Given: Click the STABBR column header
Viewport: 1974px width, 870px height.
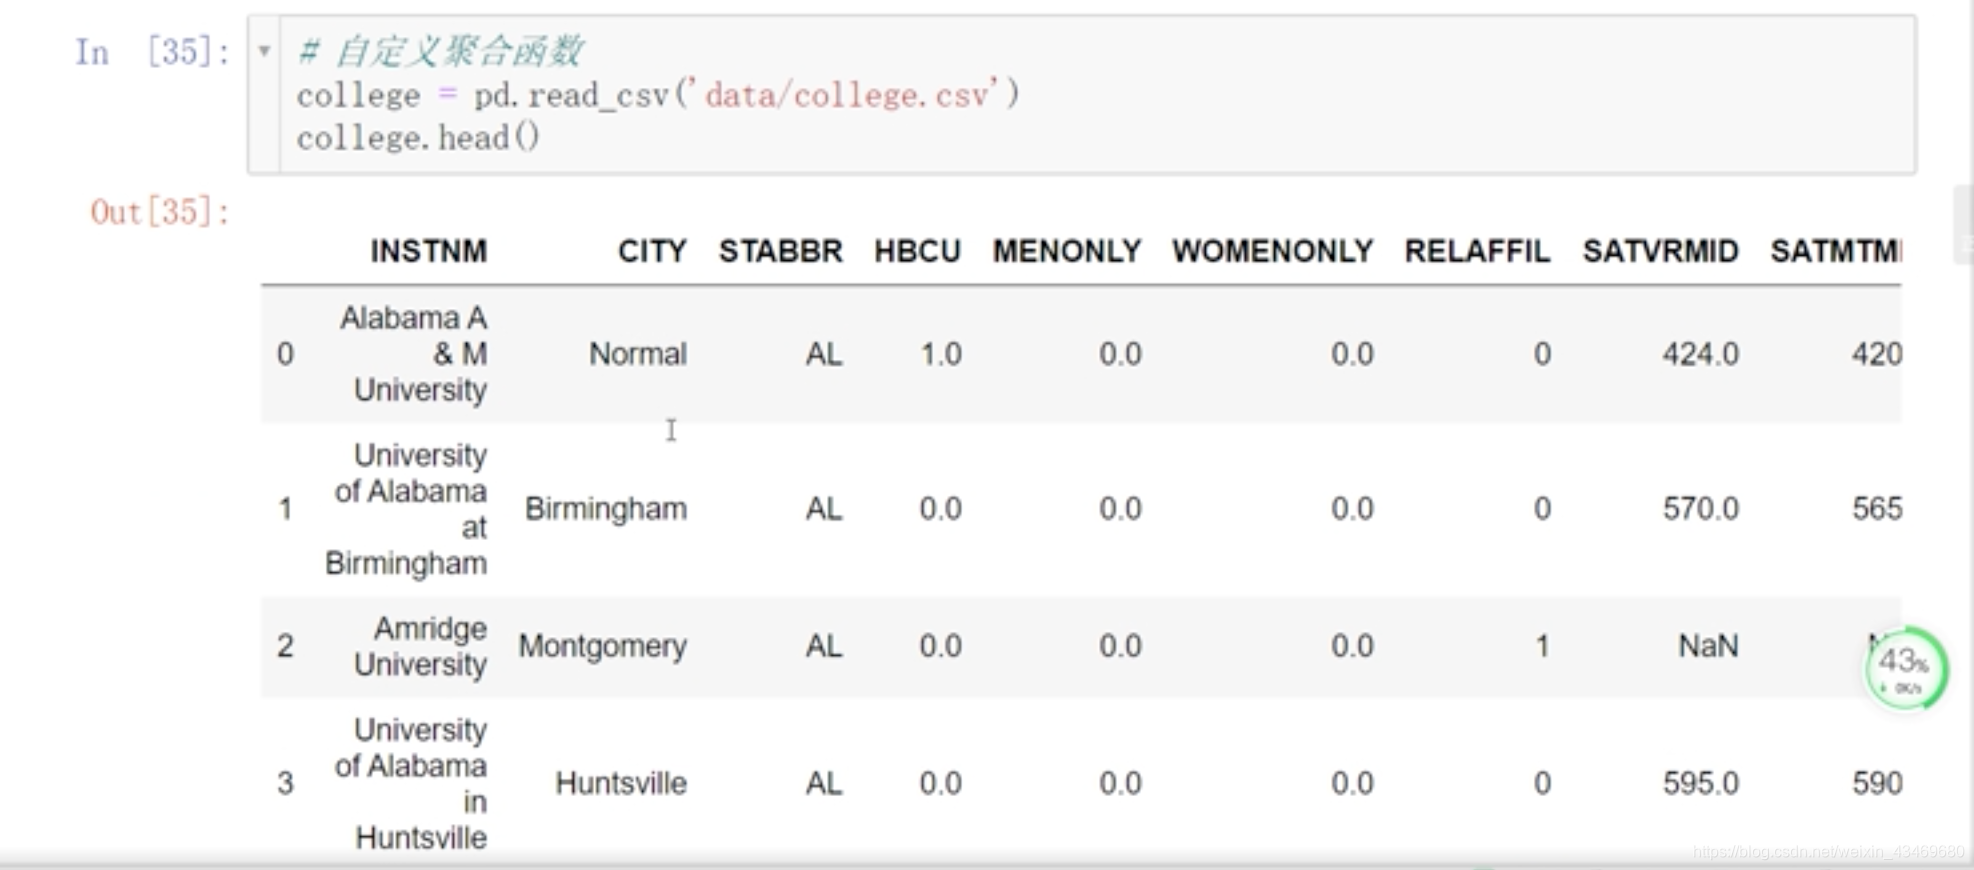Looking at the screenshot, I should coord(780,251).
